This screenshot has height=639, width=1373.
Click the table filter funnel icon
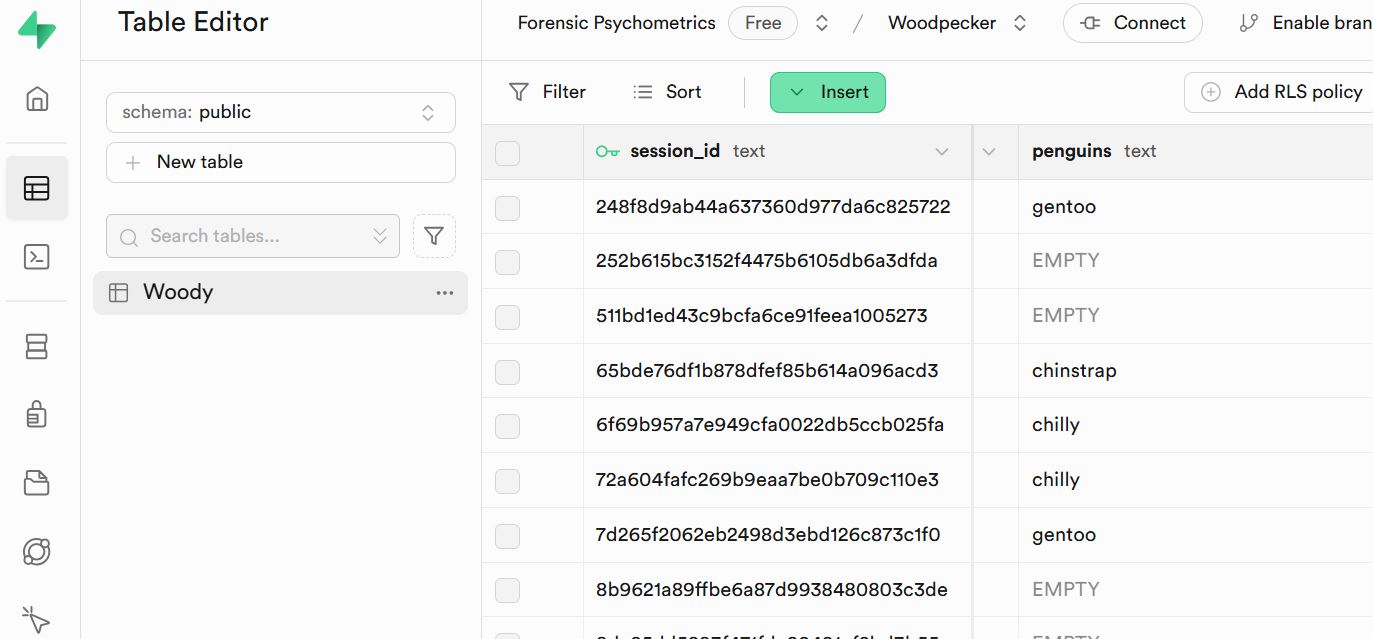point(434,236)
